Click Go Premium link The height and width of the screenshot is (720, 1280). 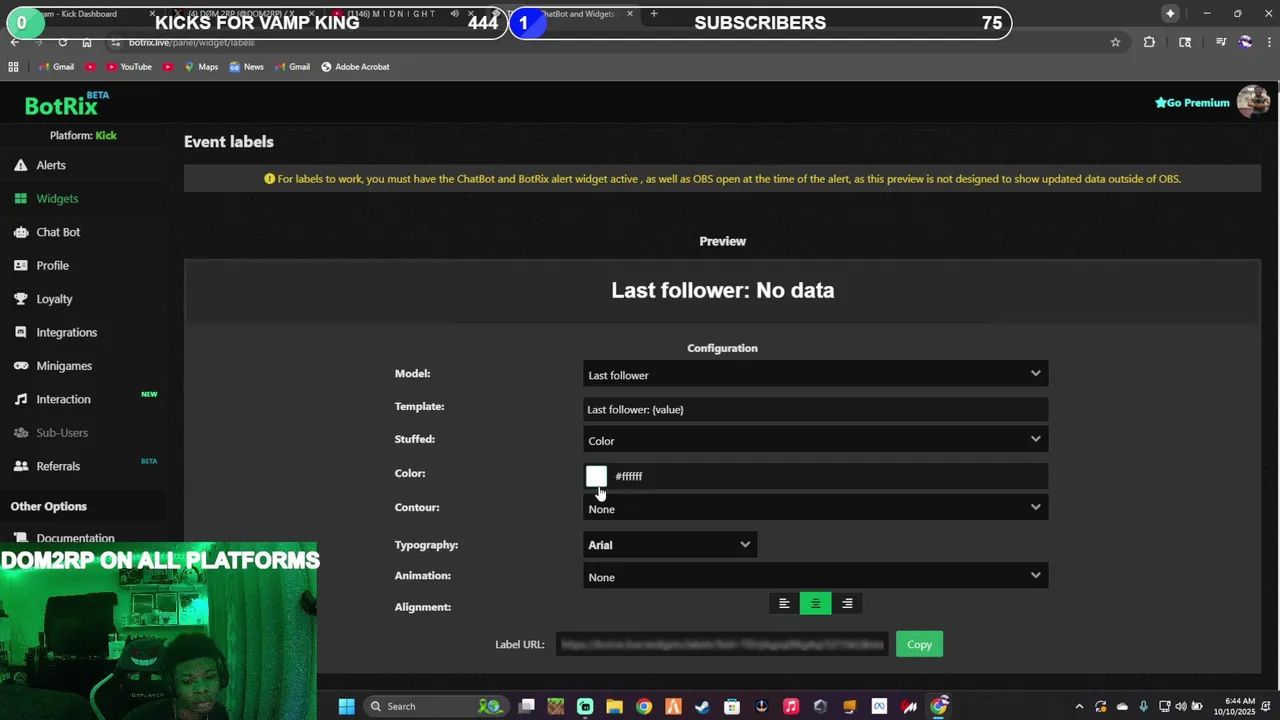tap(1192, 102)
